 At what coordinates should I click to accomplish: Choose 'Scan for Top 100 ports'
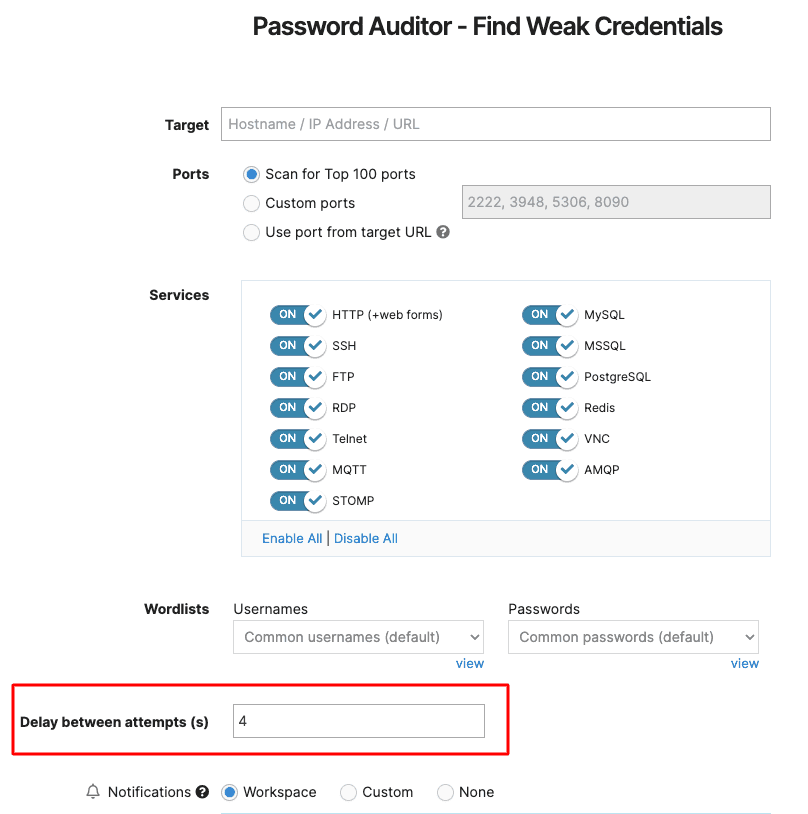(251, 174)
